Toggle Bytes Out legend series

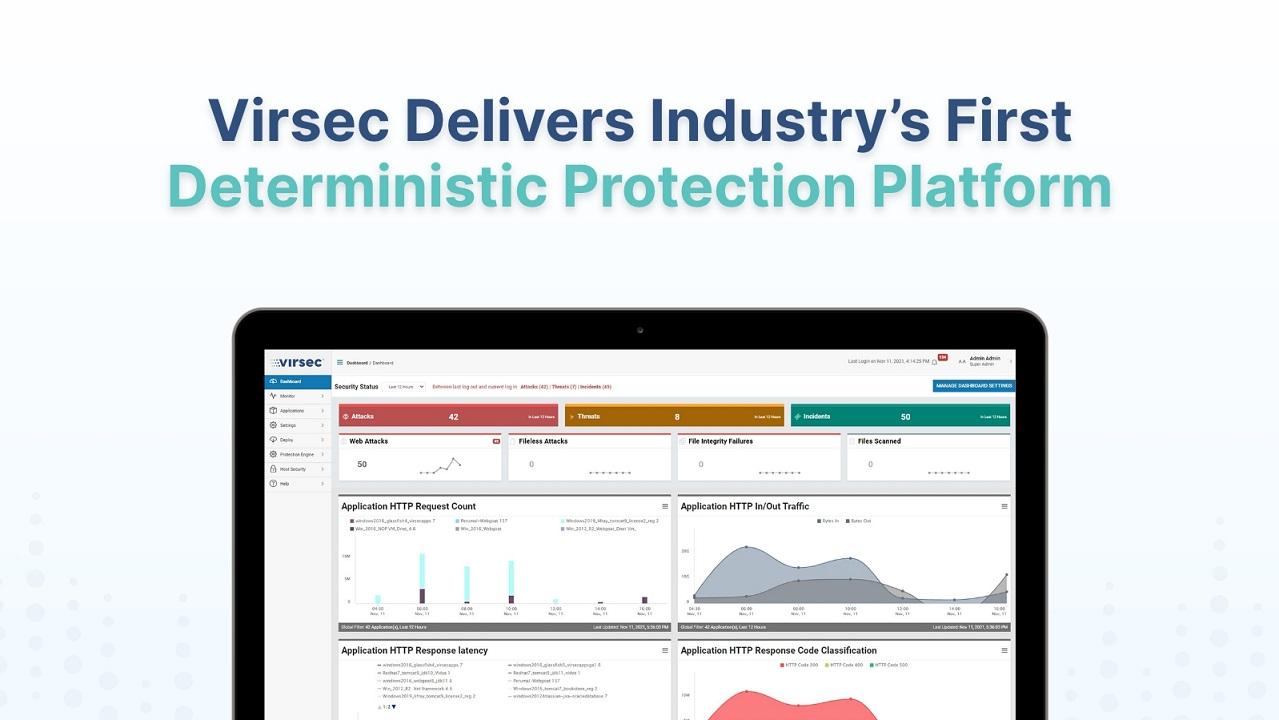[x=858, y=521]
